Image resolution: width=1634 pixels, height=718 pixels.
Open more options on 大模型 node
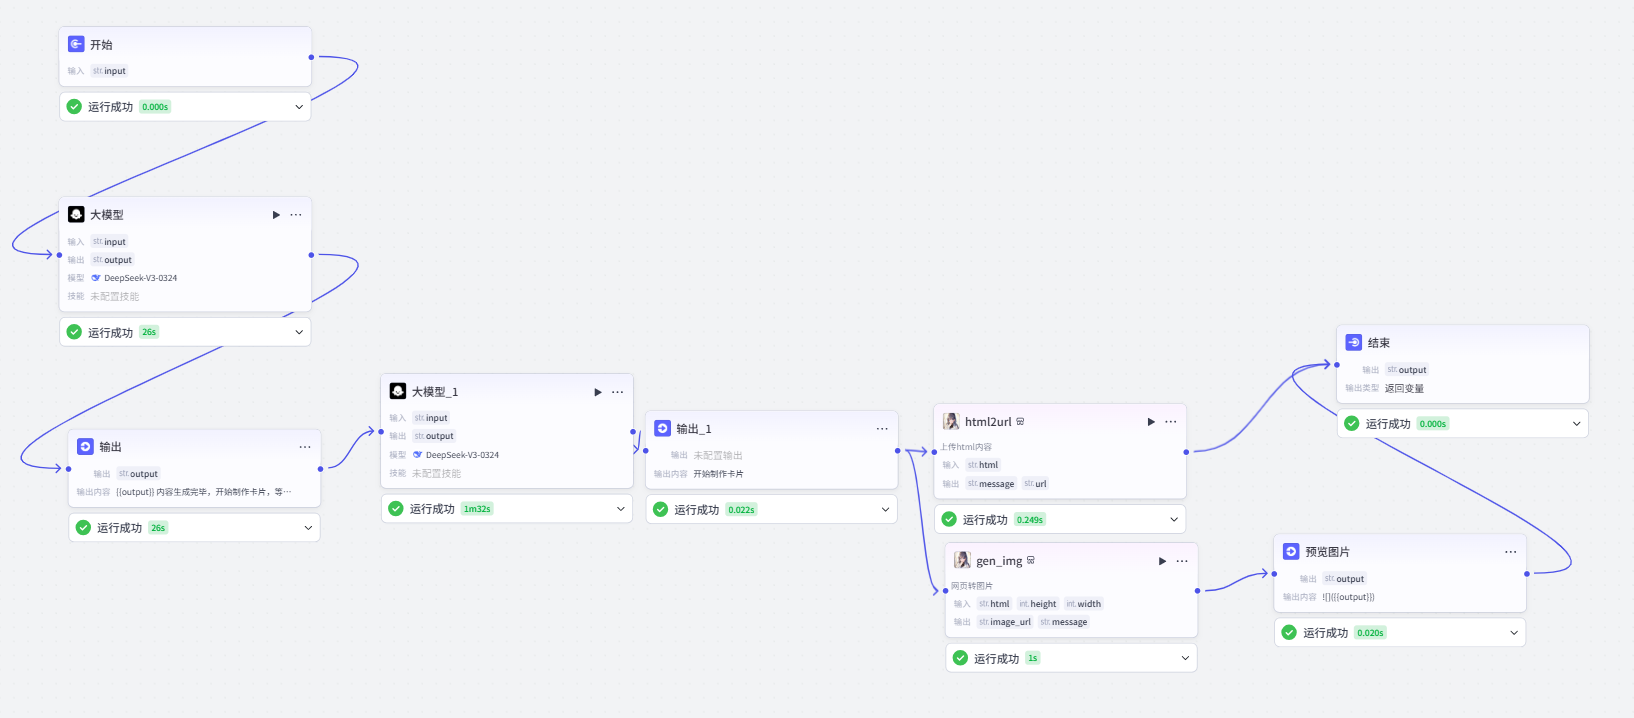tap(296, 215)
